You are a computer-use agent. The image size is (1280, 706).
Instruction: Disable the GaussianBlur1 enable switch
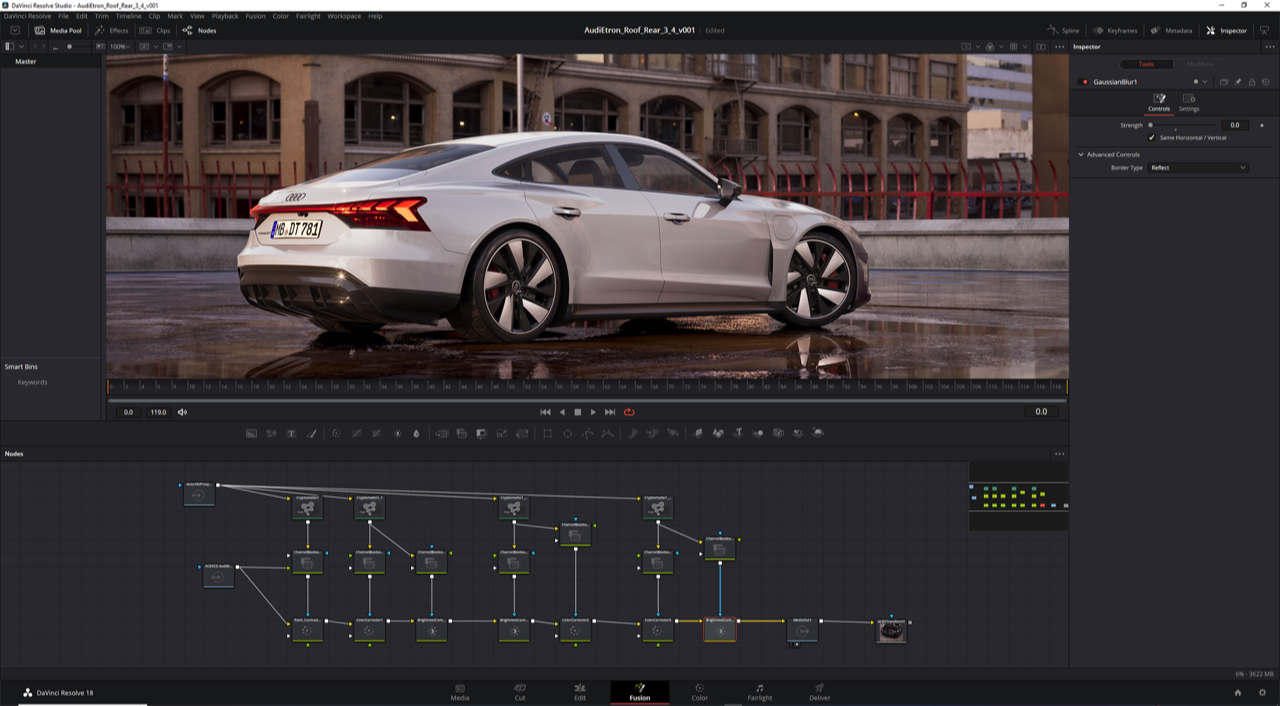(x=1083, y=82)
